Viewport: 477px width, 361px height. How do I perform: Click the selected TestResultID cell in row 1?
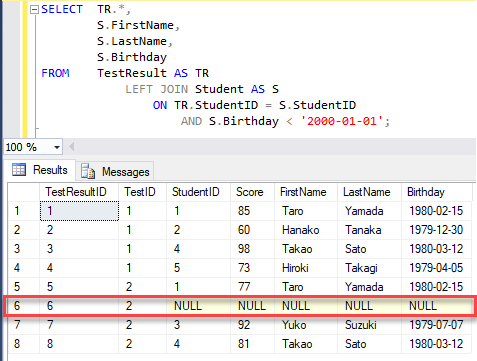pyautogui.click(x=79, y=211)
